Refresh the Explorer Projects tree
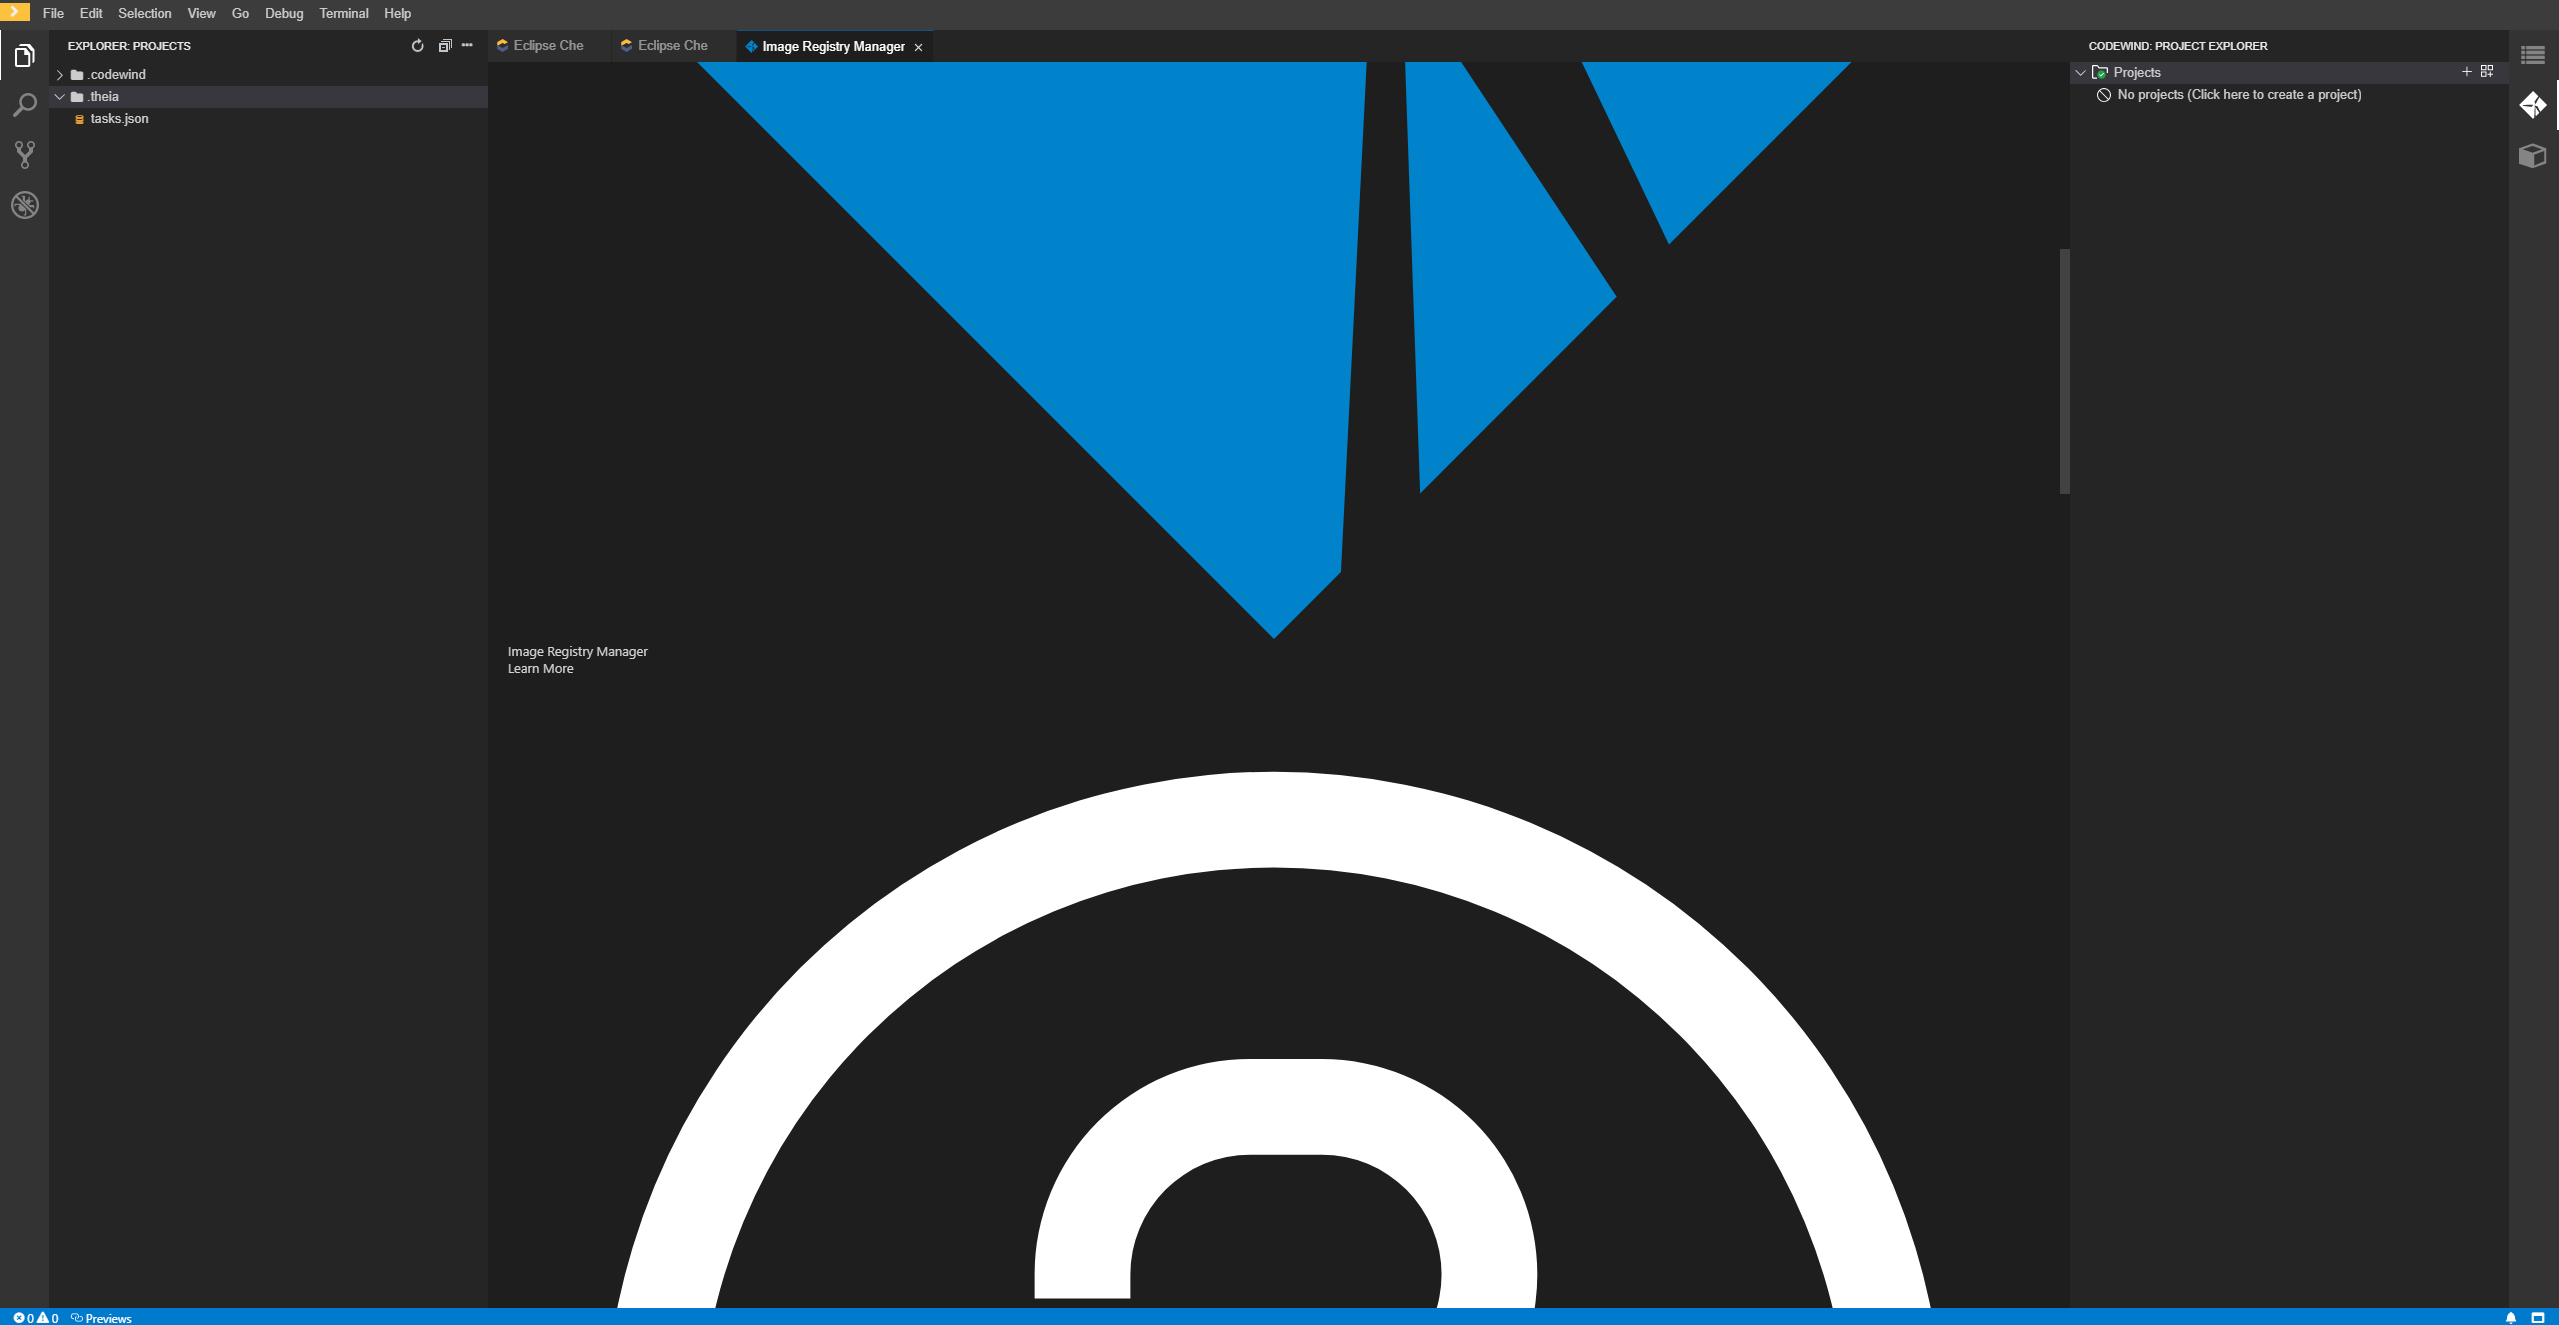Image resolution: width=2559 pixels, height=1325 pixels. [x=417, y=46]
